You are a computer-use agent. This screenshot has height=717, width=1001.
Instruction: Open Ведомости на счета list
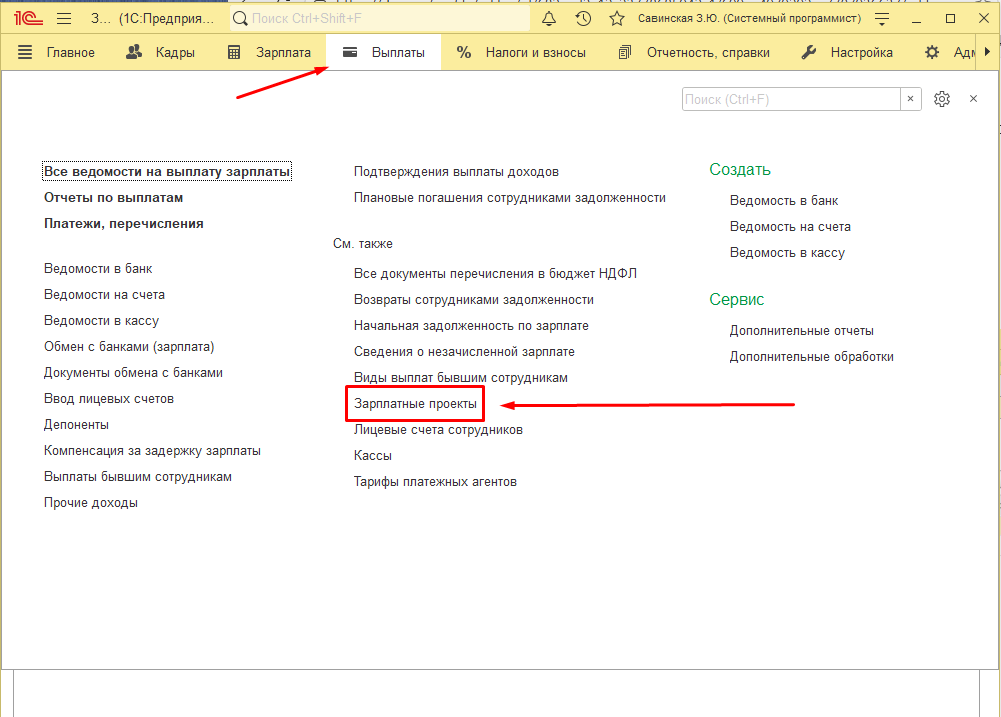click(105, 294)
